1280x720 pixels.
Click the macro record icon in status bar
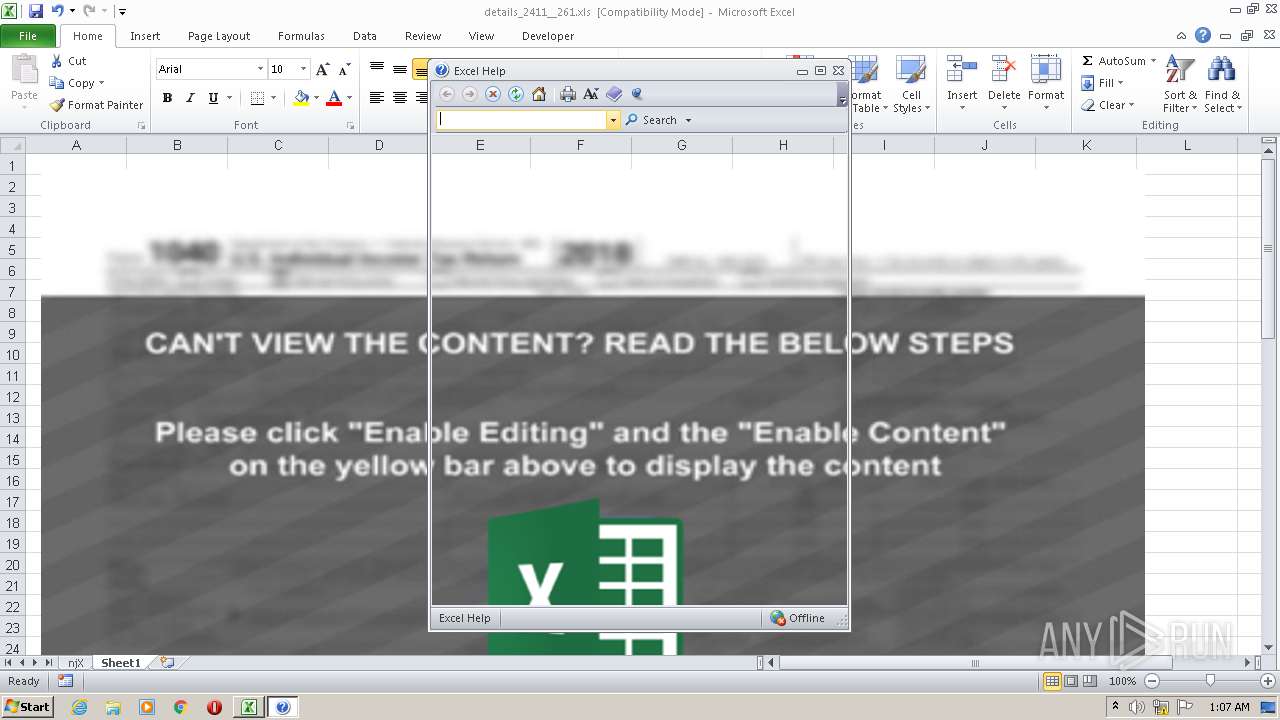click(x=65, y=681)
